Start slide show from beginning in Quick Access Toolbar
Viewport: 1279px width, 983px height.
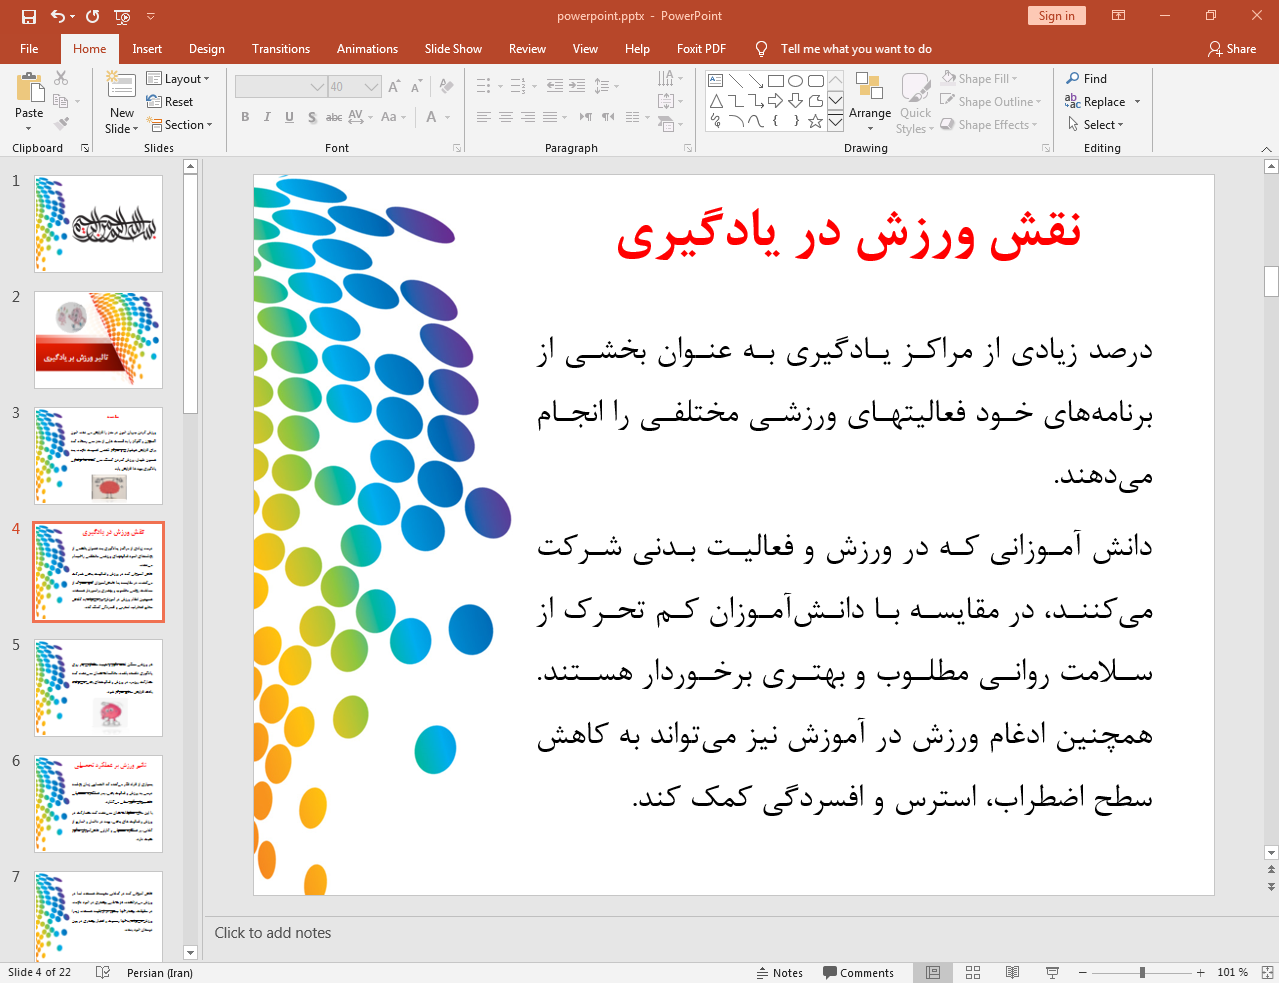[122, 16]
